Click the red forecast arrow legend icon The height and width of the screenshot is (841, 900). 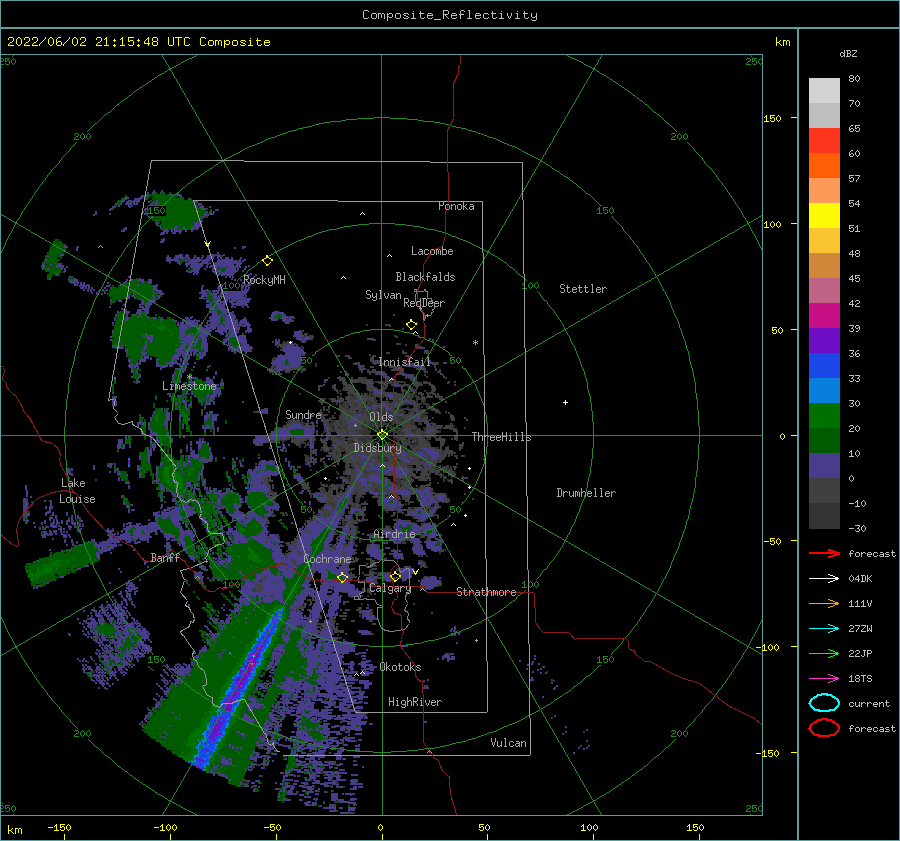tap(824, 553)
